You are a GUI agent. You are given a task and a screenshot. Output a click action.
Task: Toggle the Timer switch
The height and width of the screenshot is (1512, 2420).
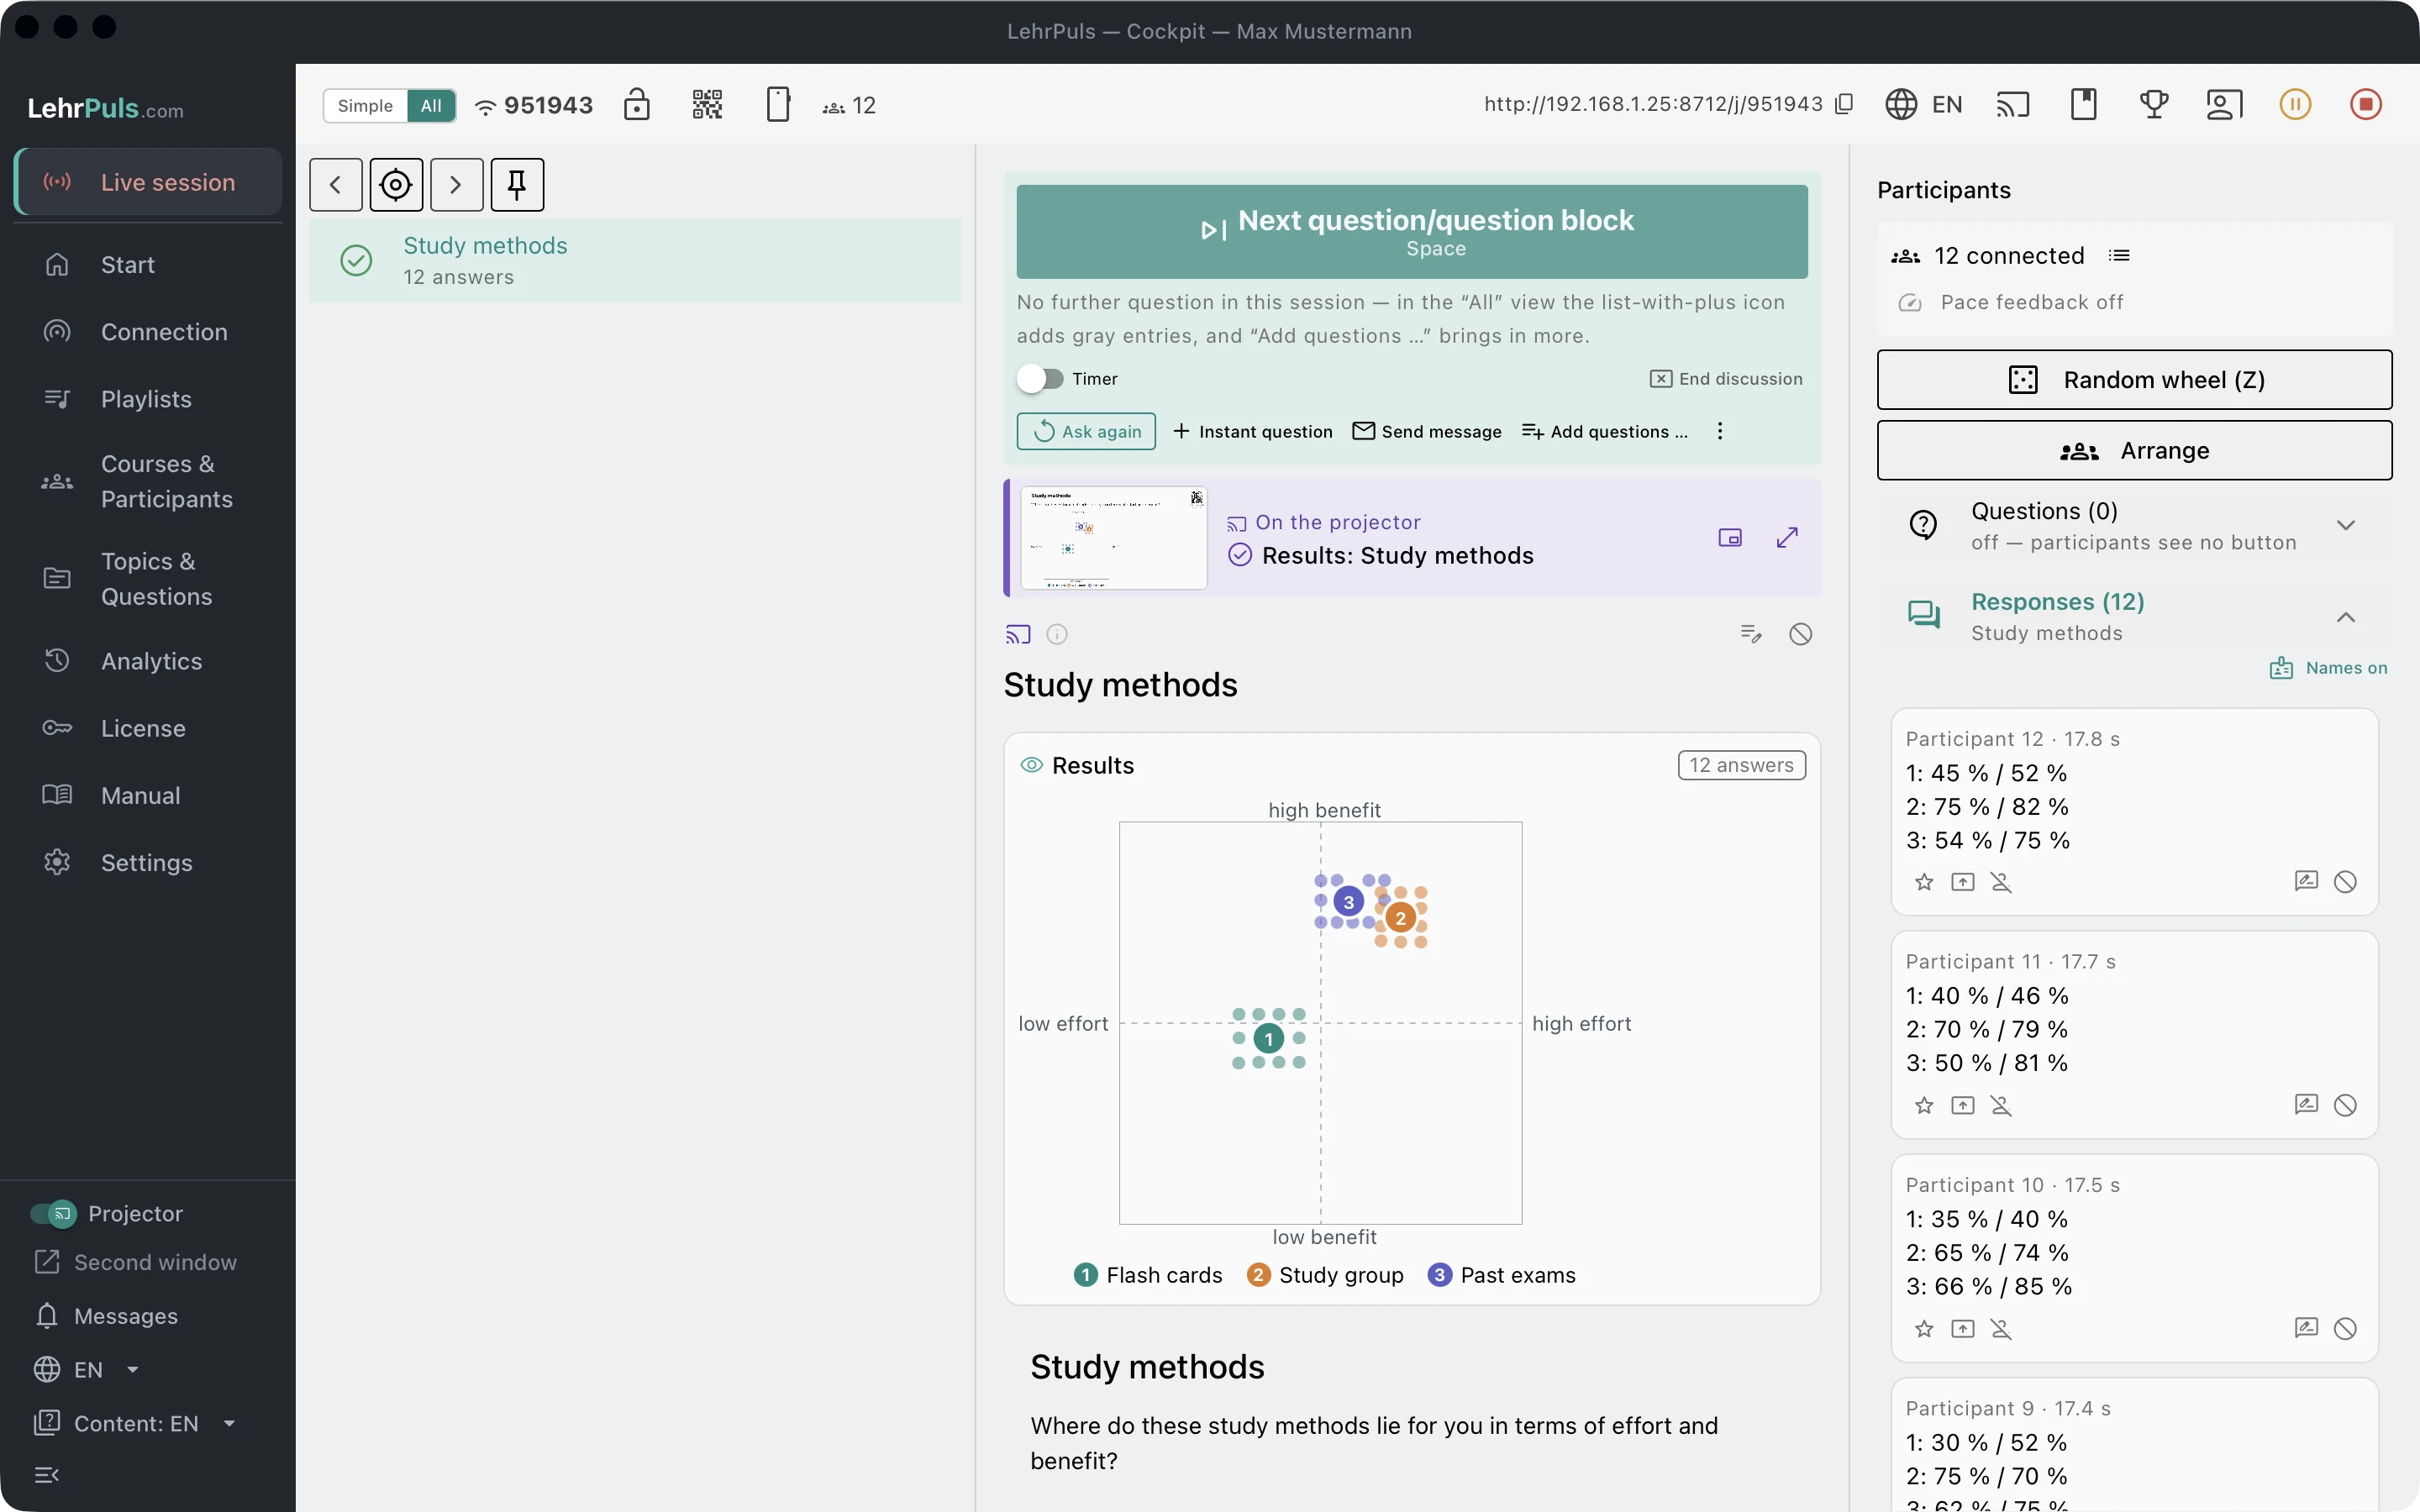[1040, 379]
